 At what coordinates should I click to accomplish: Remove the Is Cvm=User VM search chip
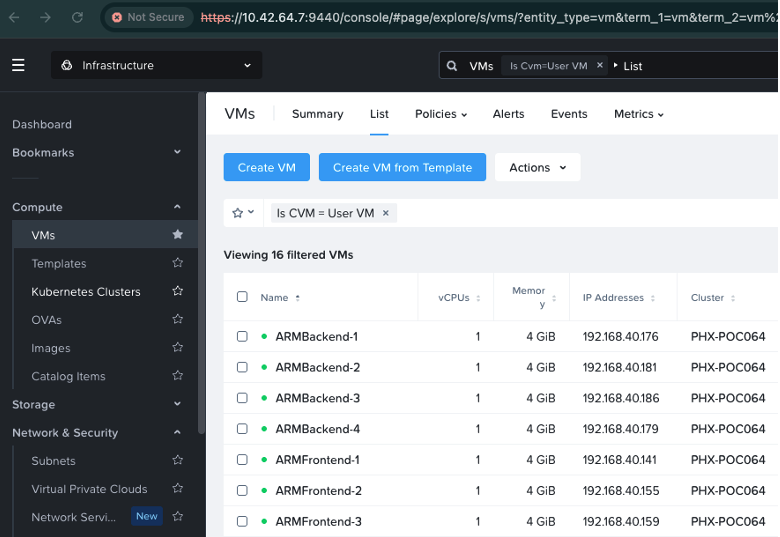point(600,65)
